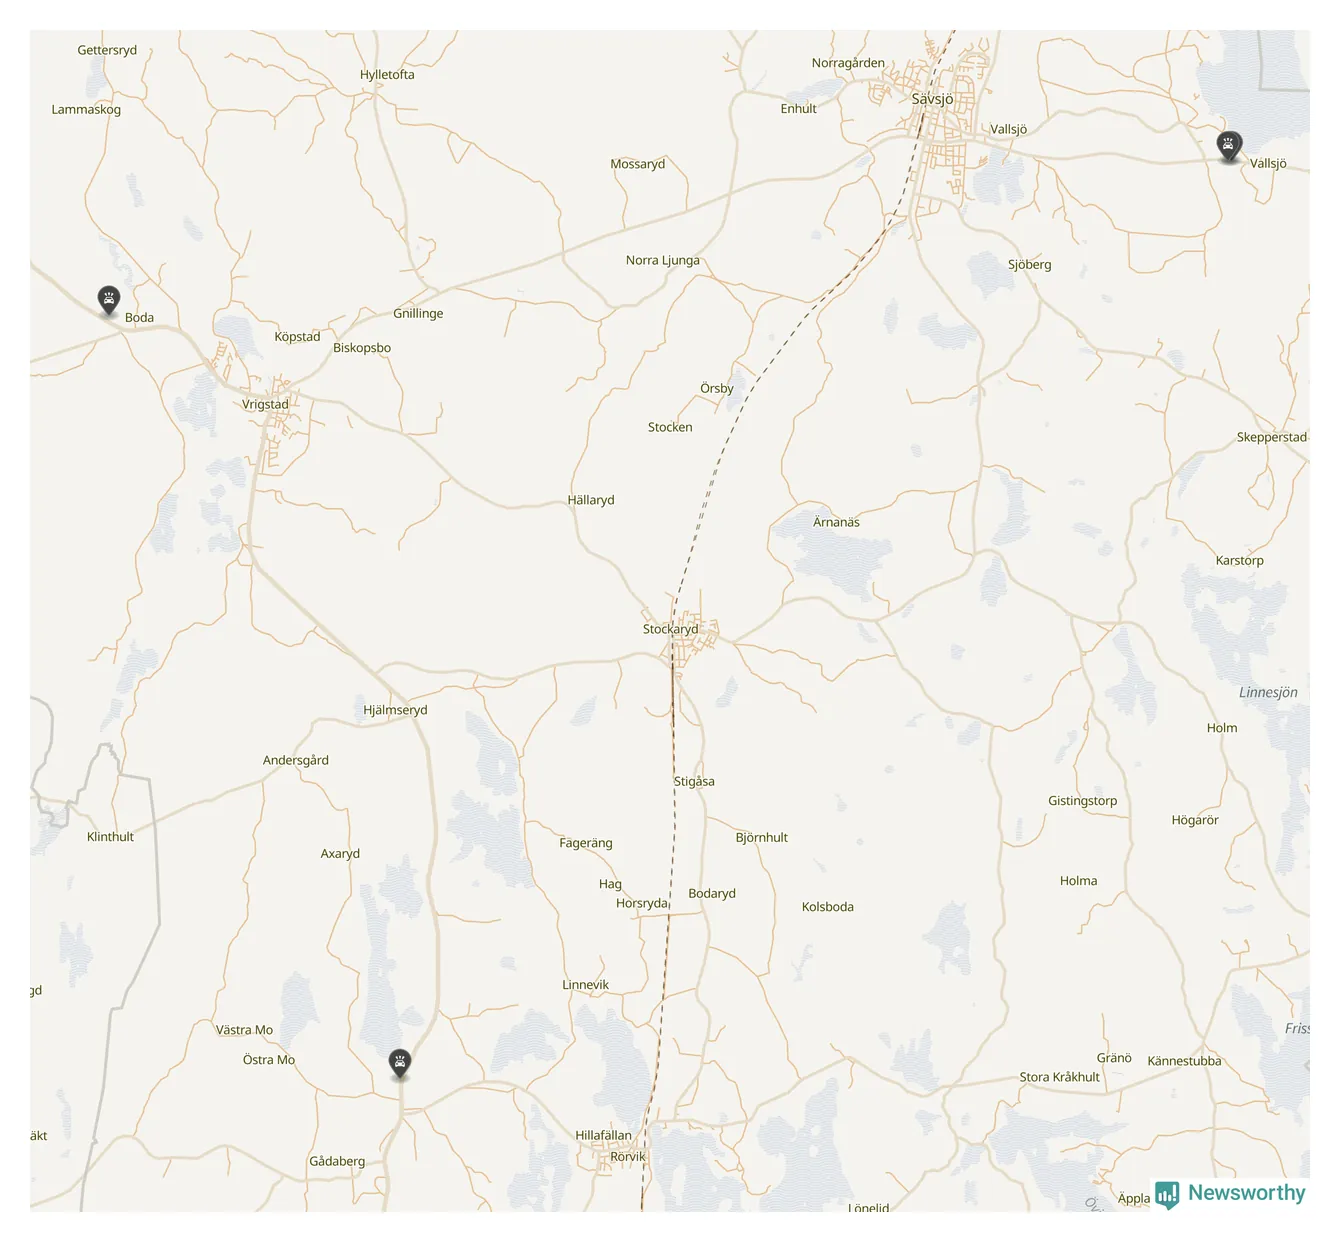Open the Newsworthy text link
Screen dimensions: 1340x1242
[x=1247, y=1192]
